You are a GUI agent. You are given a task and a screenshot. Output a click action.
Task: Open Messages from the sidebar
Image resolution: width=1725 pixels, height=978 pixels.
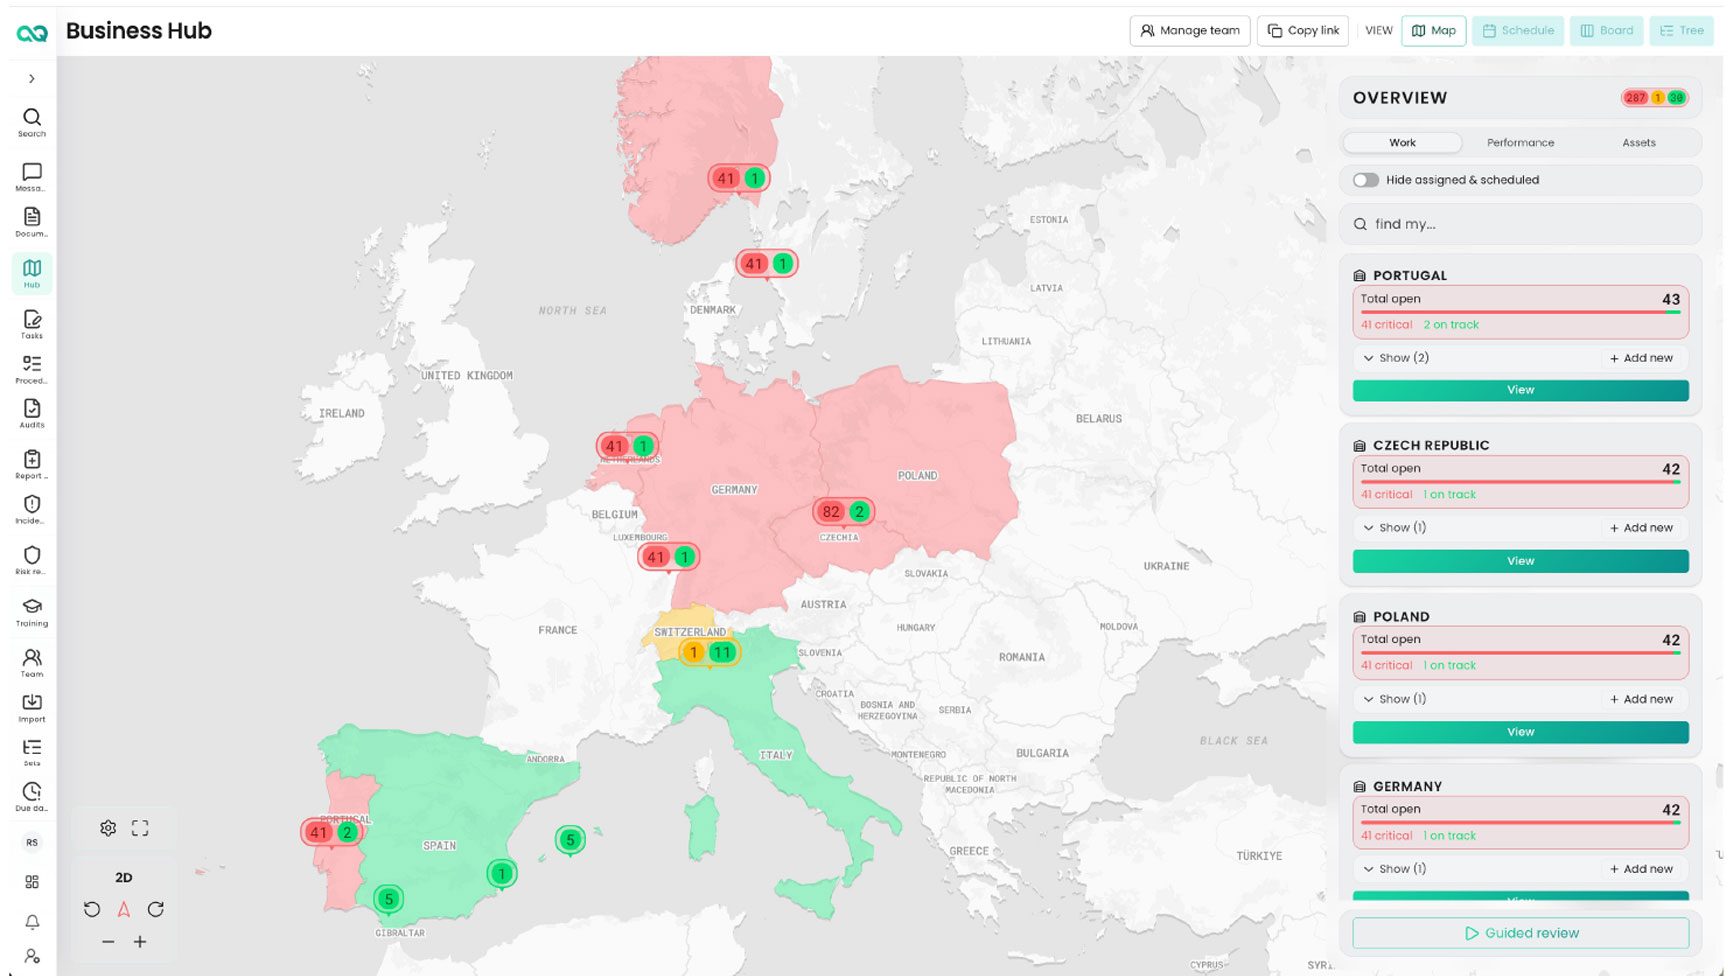[x=32, y=177]
